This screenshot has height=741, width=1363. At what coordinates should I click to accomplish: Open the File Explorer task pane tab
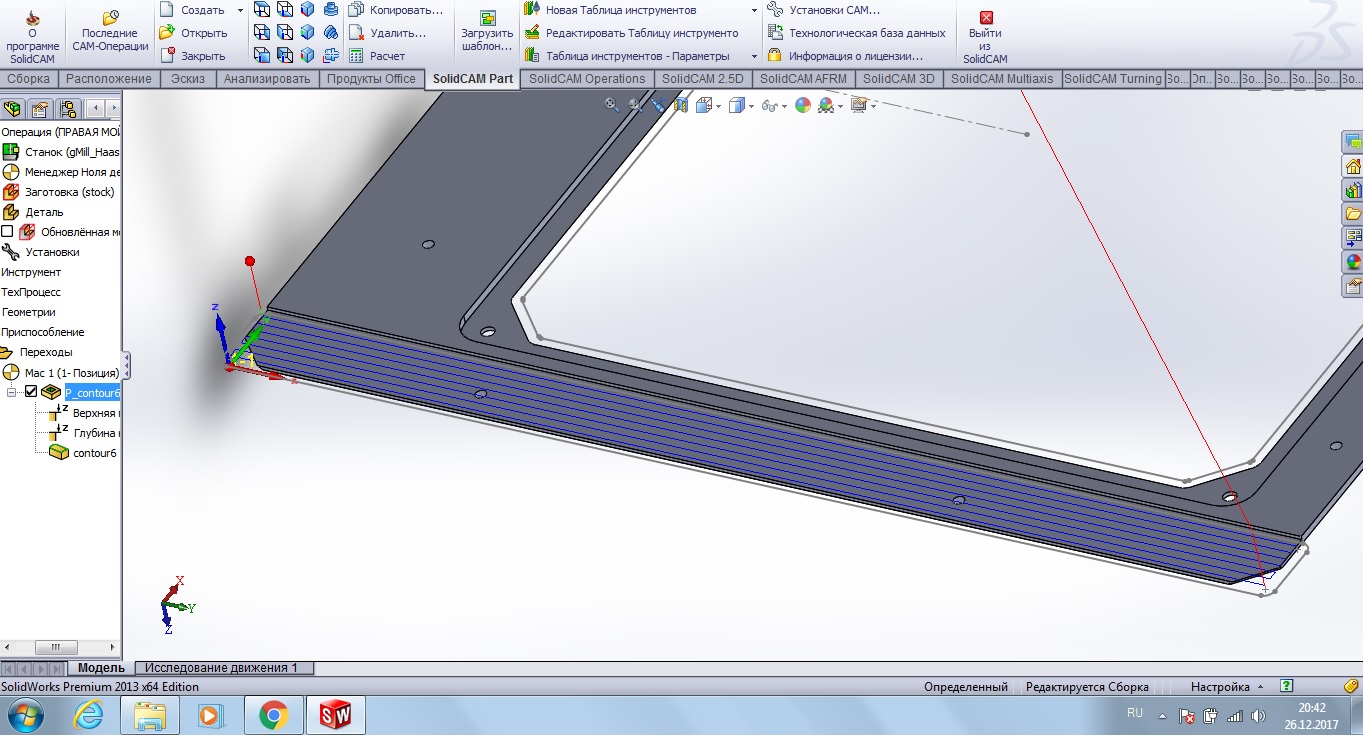(x=1353, y=214)
